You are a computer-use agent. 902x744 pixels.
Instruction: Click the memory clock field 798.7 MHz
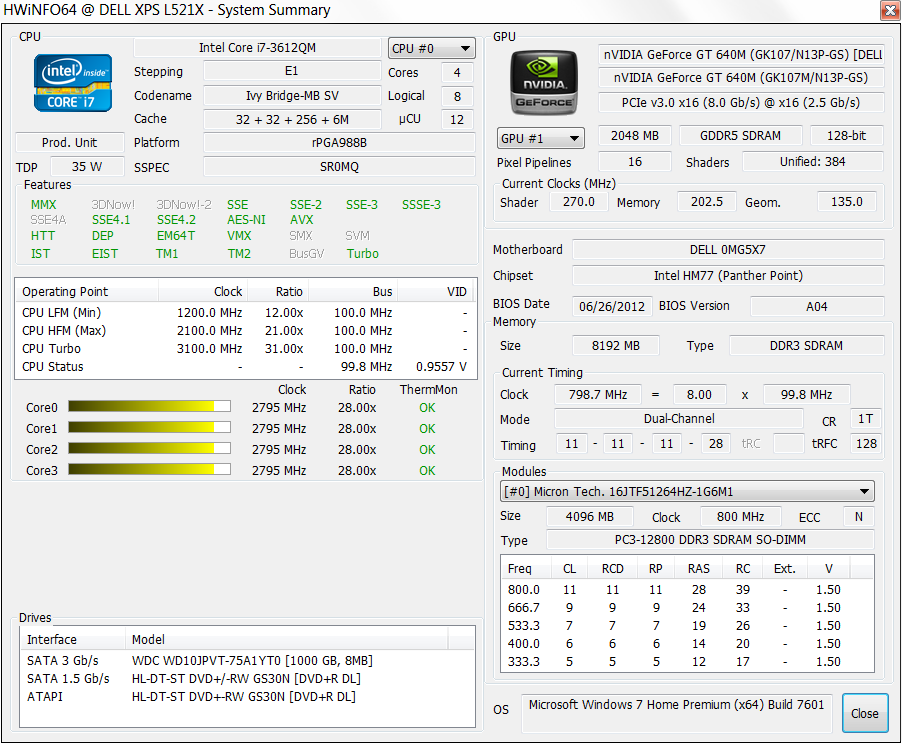pyautogui.click(x=598, y=394)
